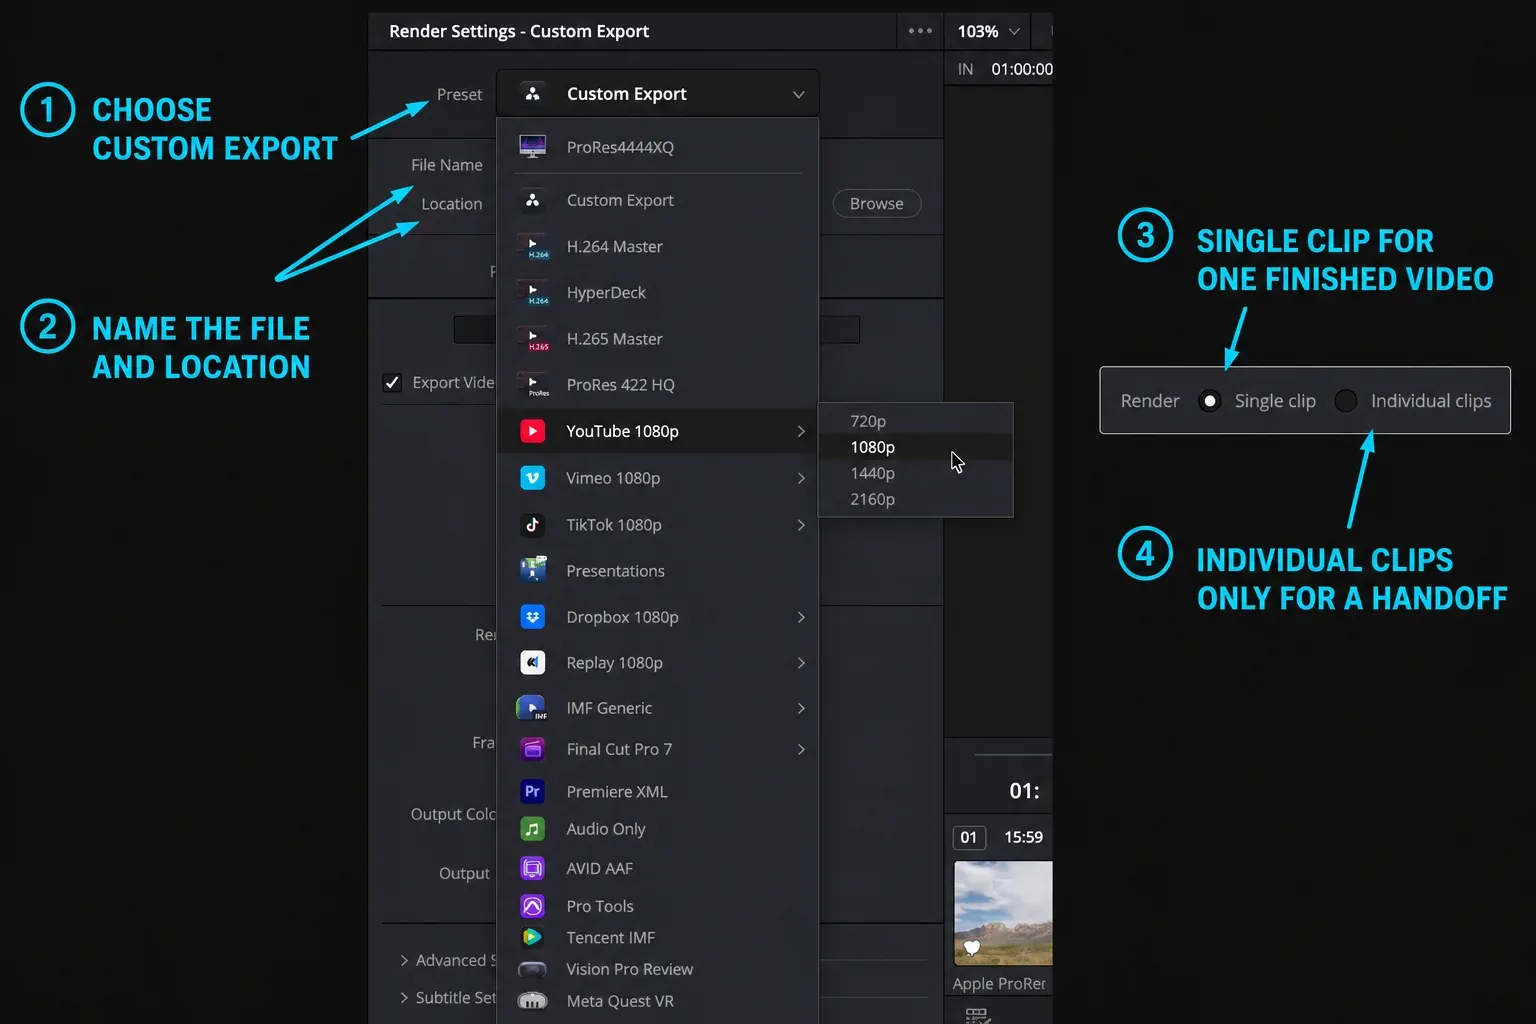Click the Meta Quest VR headset icon
The height and width of the screenshot is (1024, 1536).
[532, 1001]
